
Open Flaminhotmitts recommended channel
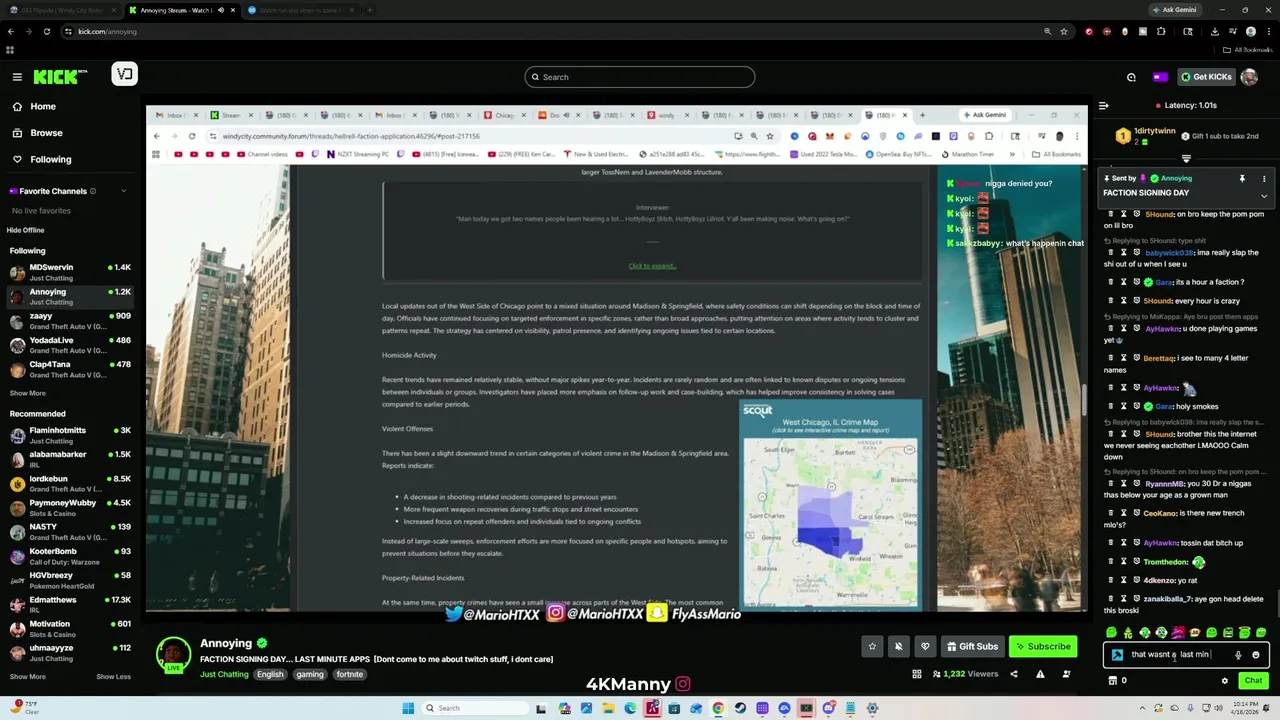[x=70, y=434]
